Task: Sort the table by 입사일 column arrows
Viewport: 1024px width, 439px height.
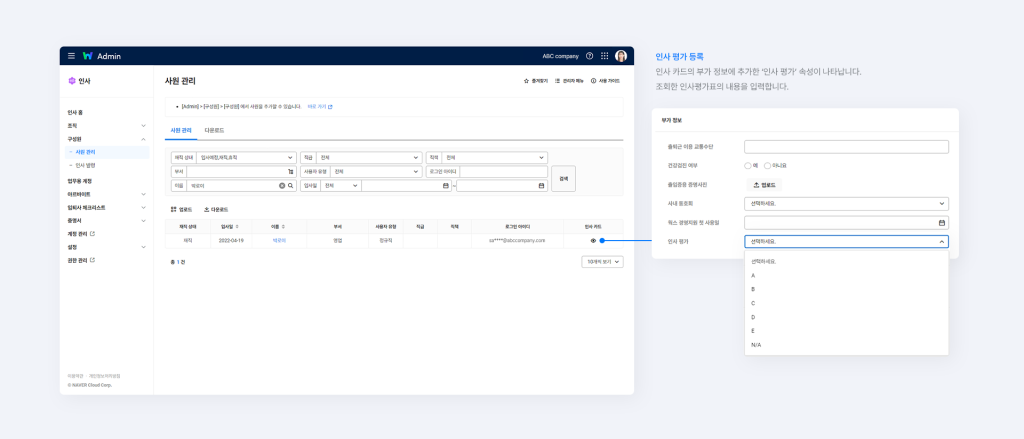Action: (236, 227)
